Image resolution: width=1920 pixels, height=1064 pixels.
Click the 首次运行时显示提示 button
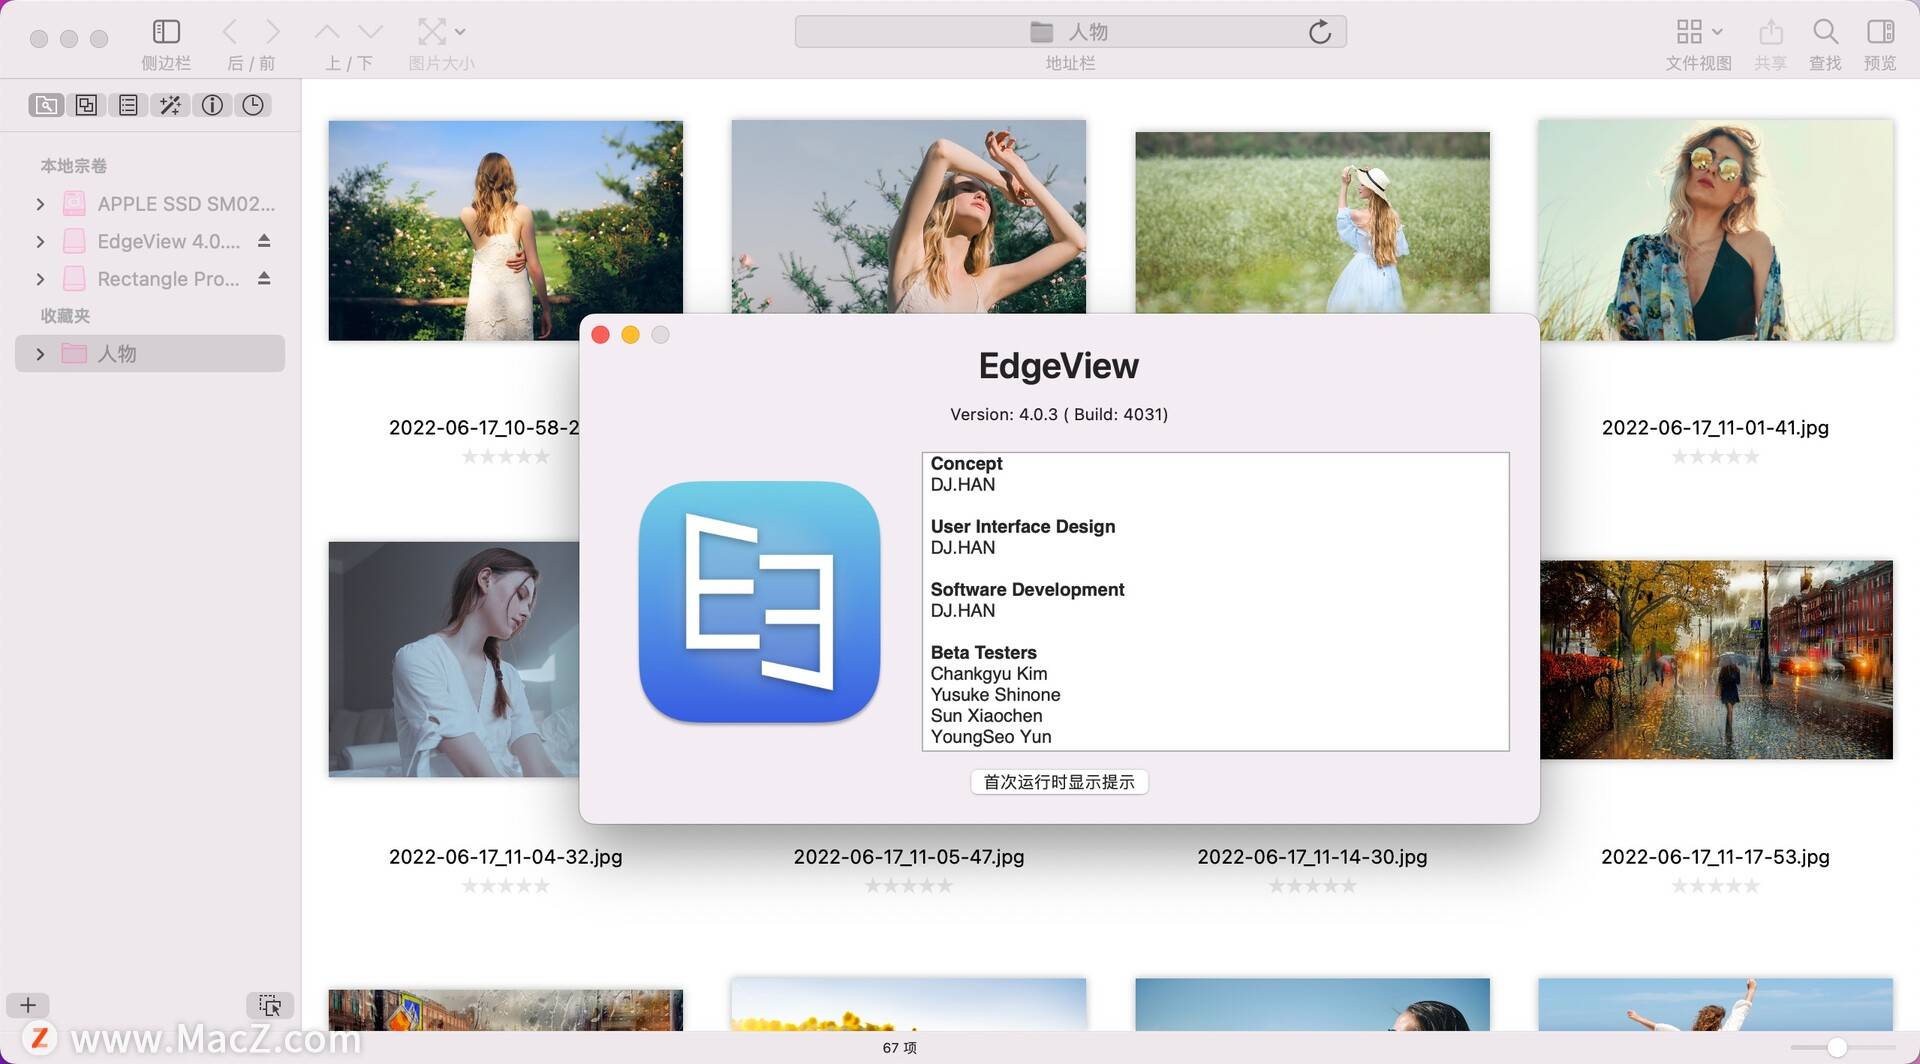(x=1059, y=782)
